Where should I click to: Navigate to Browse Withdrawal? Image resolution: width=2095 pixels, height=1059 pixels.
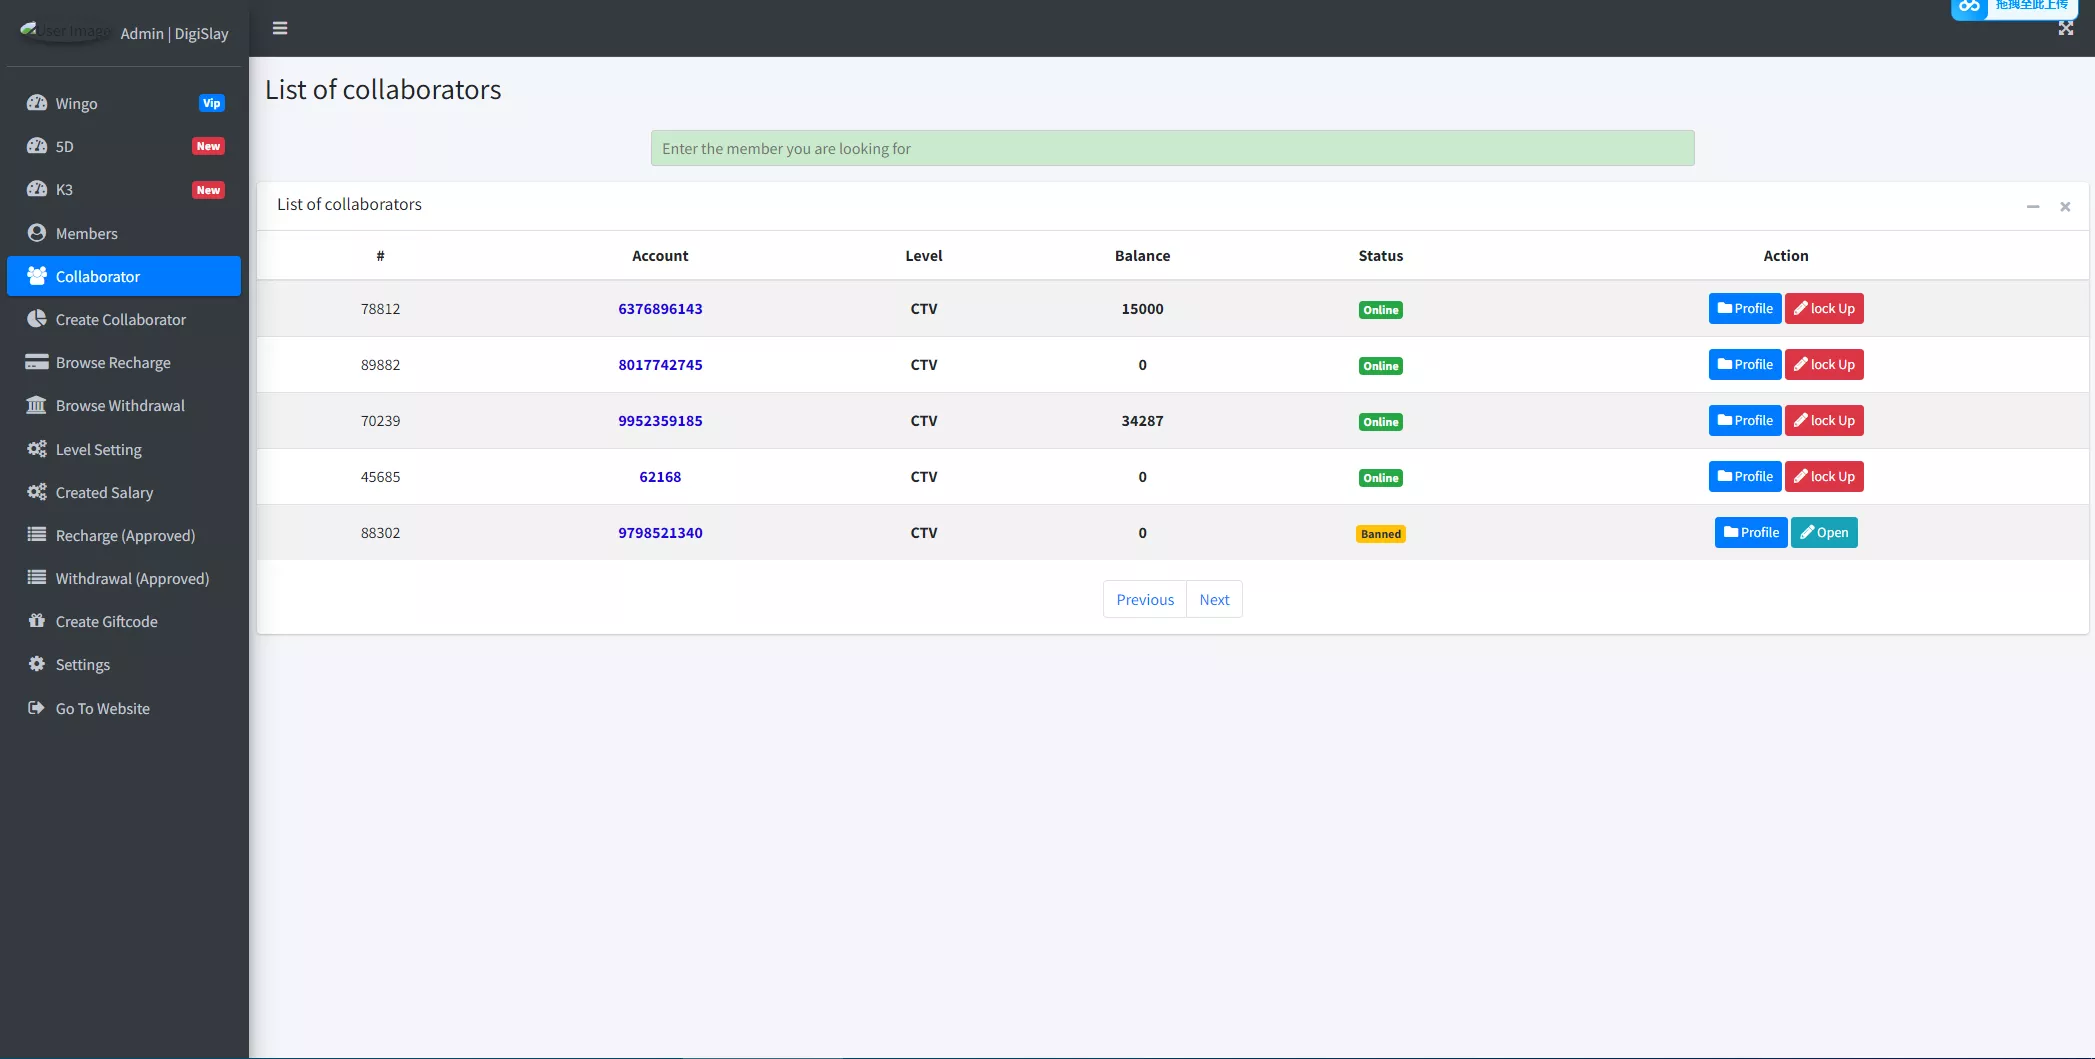(120, 405)
